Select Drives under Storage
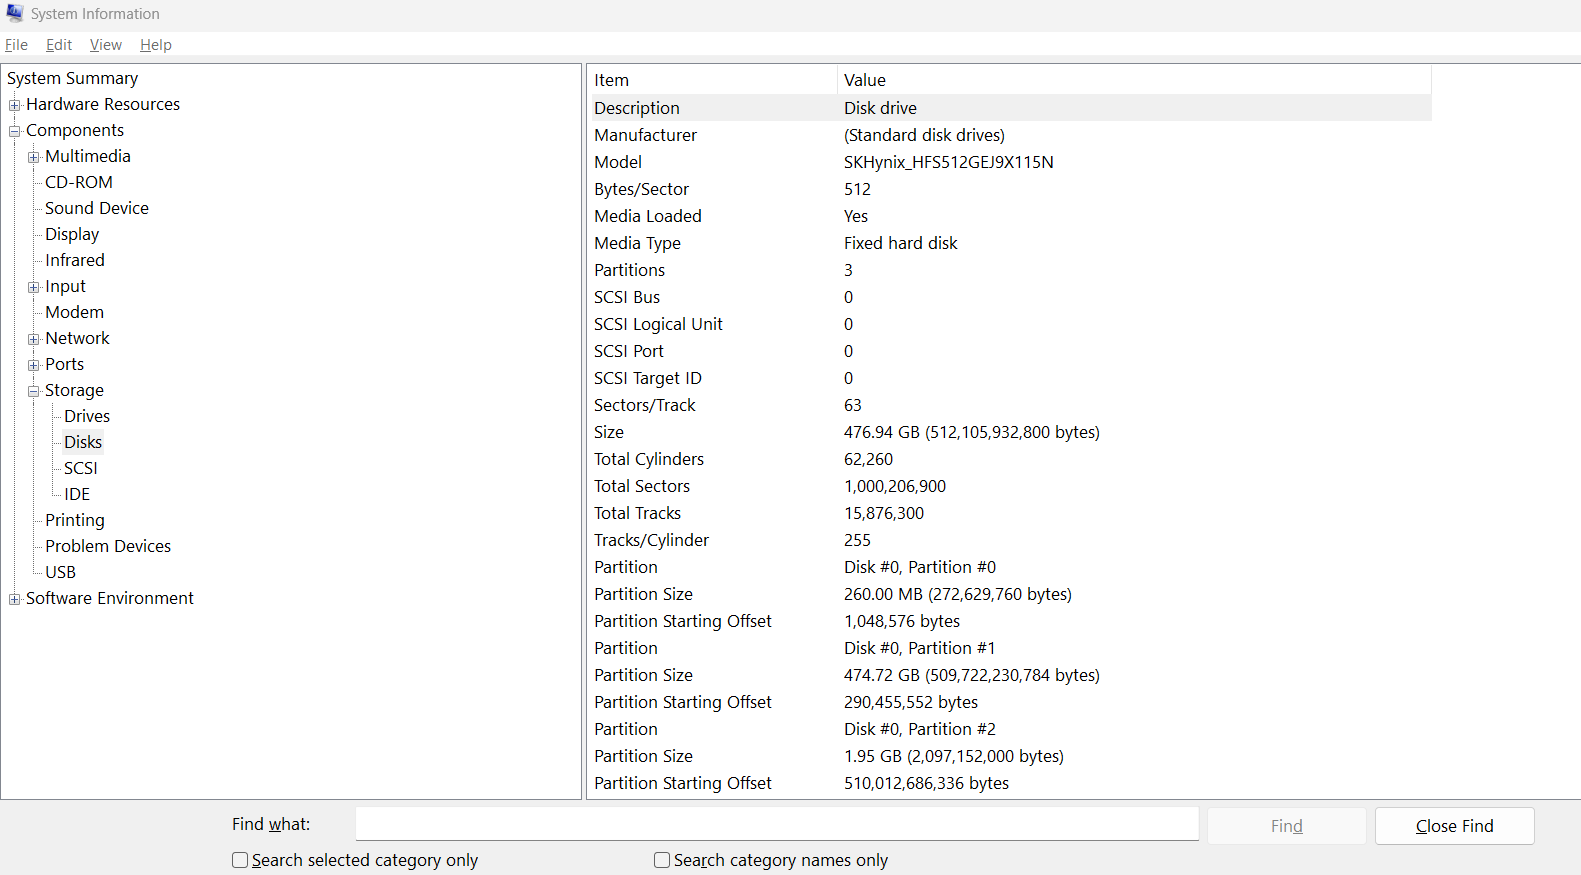The width and height of the screenshot is (1581, 875). pyautogui.click(x=87, y=416)
